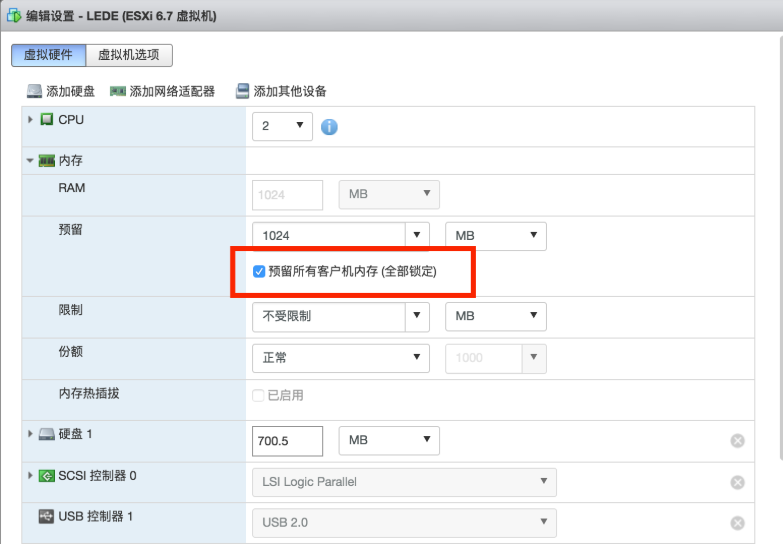Click 添加硬盘 to add a hard disk
Screen dimensions: 783x544
click(x=61, y=91)
